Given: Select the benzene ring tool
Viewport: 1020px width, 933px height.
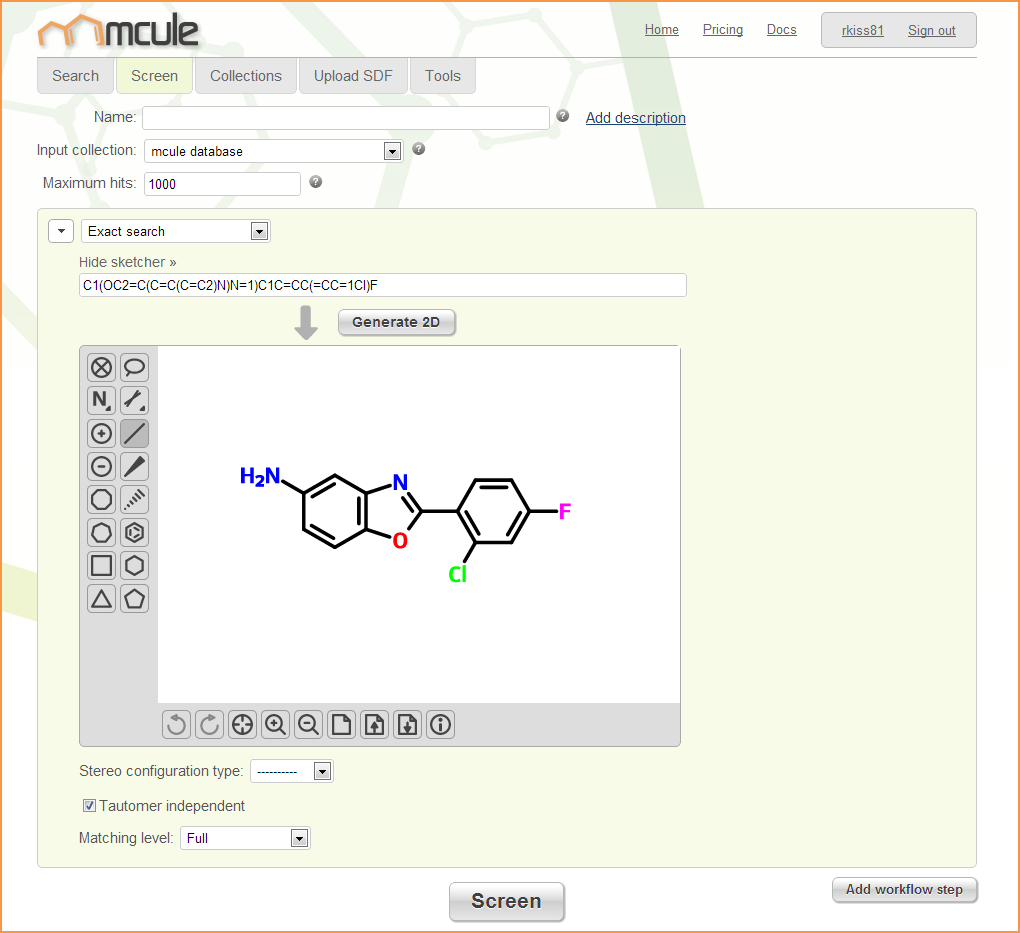Looking at the screenshot, I should pyautogui.click(x=134, y=532).
